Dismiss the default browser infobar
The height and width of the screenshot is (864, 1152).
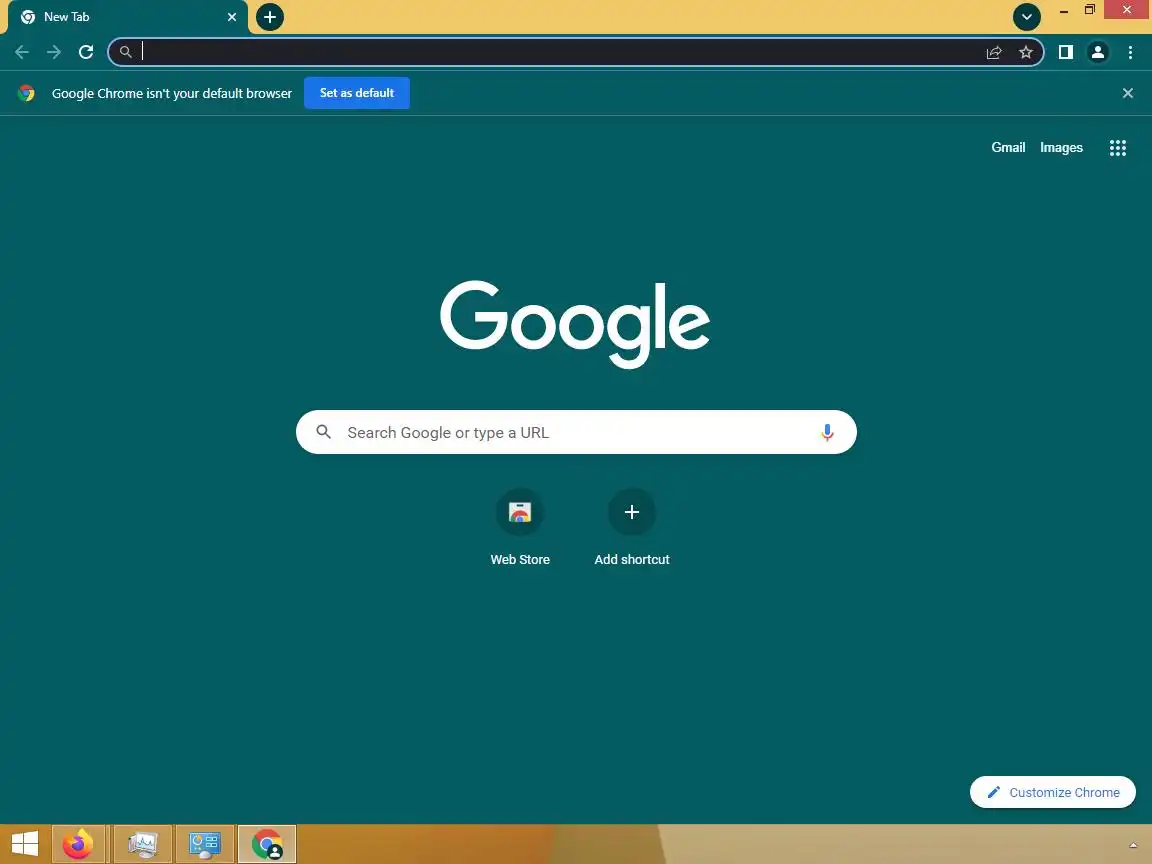click(x=1128, y=93)
